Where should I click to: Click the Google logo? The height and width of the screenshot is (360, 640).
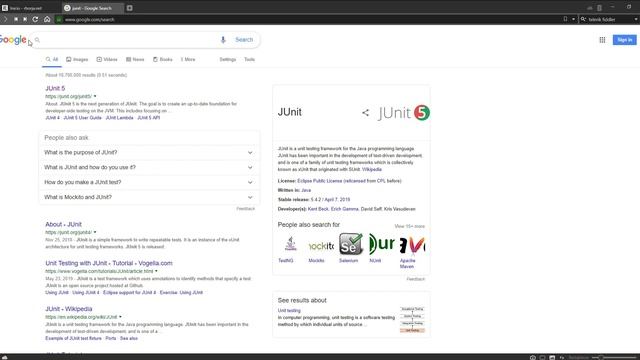click(13, 40)
